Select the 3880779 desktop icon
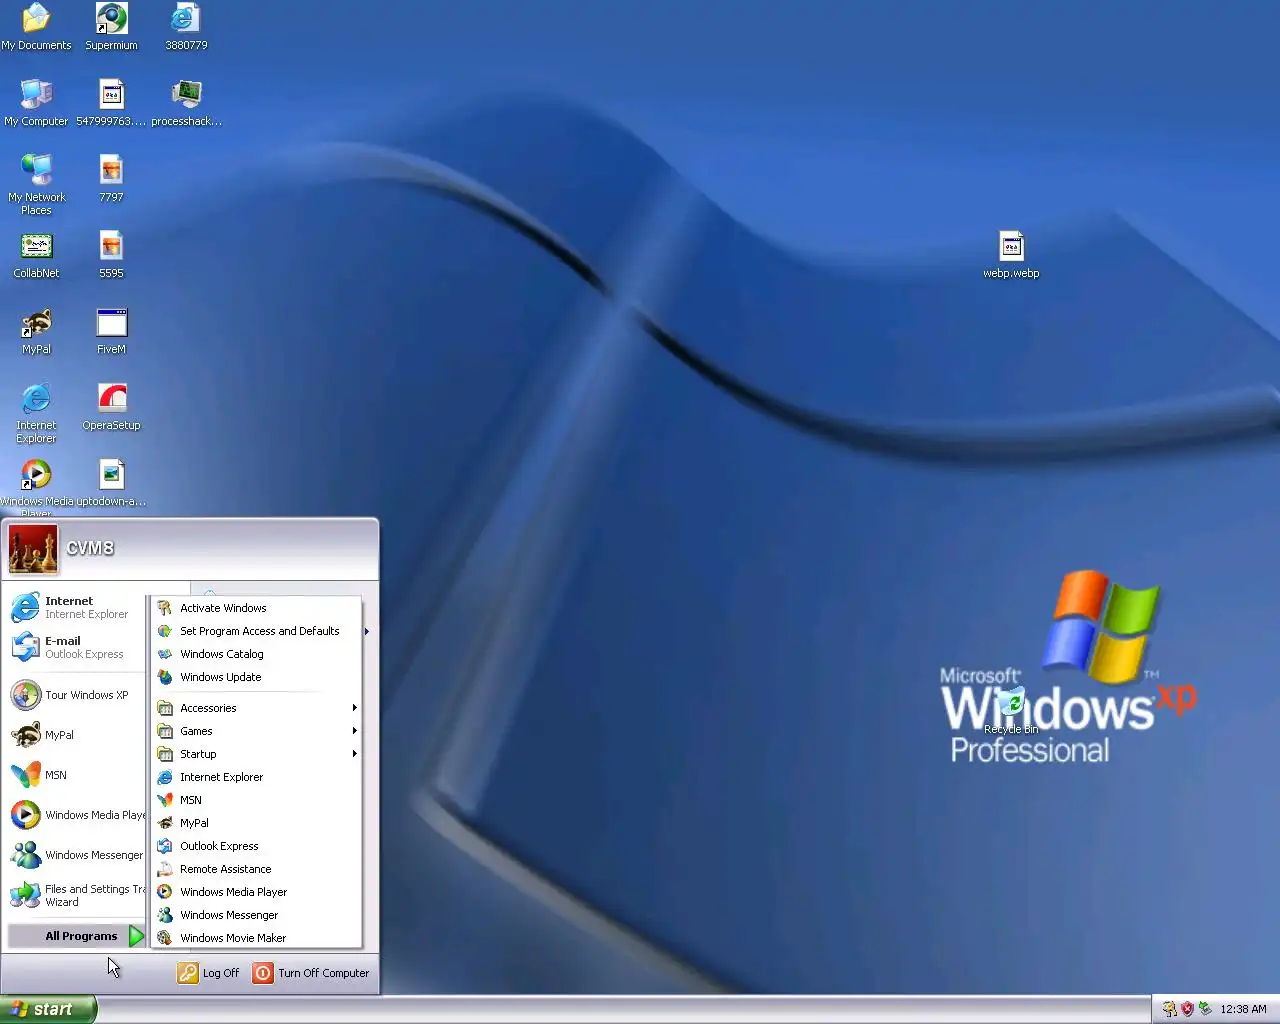1280x1024 pixels. pyautogui.click(x=186, y=27)
